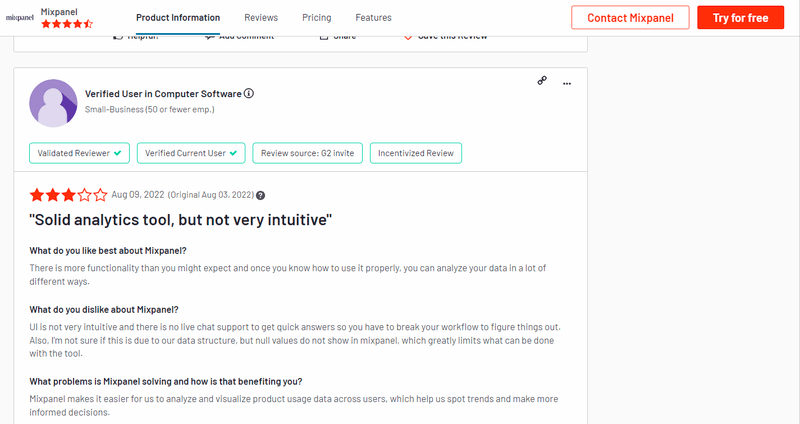The width and height of the screenshot is (800, 424).
Task: Go to the Features tab
Action: 373,18
